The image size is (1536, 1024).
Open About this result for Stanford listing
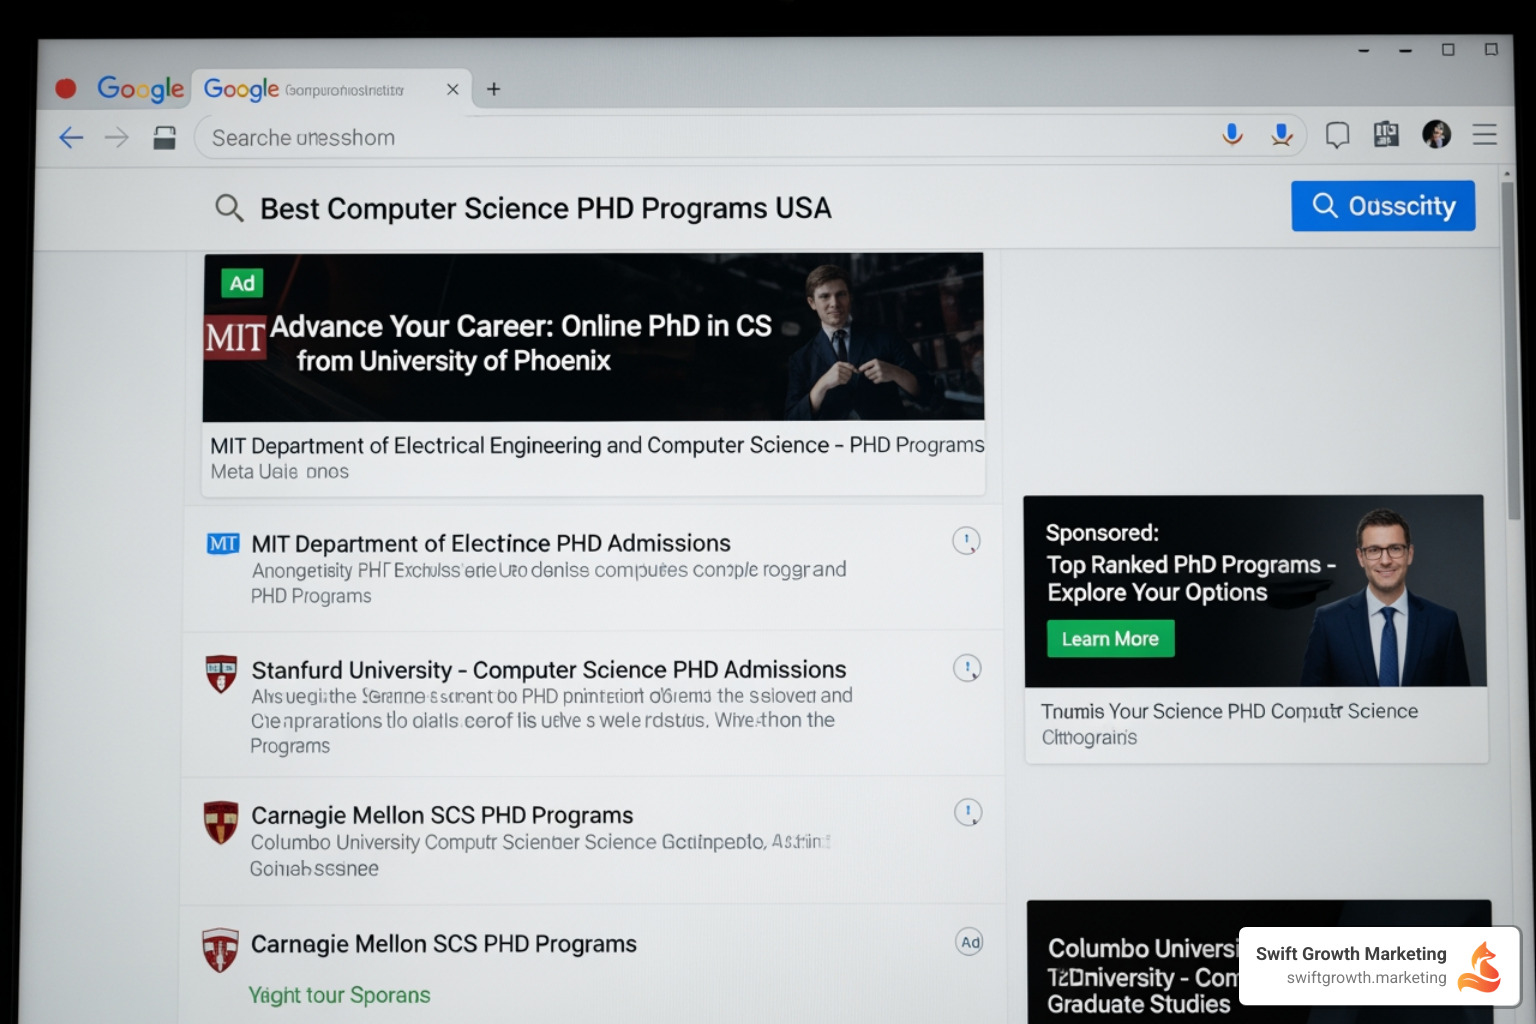pyautogui.click(x=967, y=667)
